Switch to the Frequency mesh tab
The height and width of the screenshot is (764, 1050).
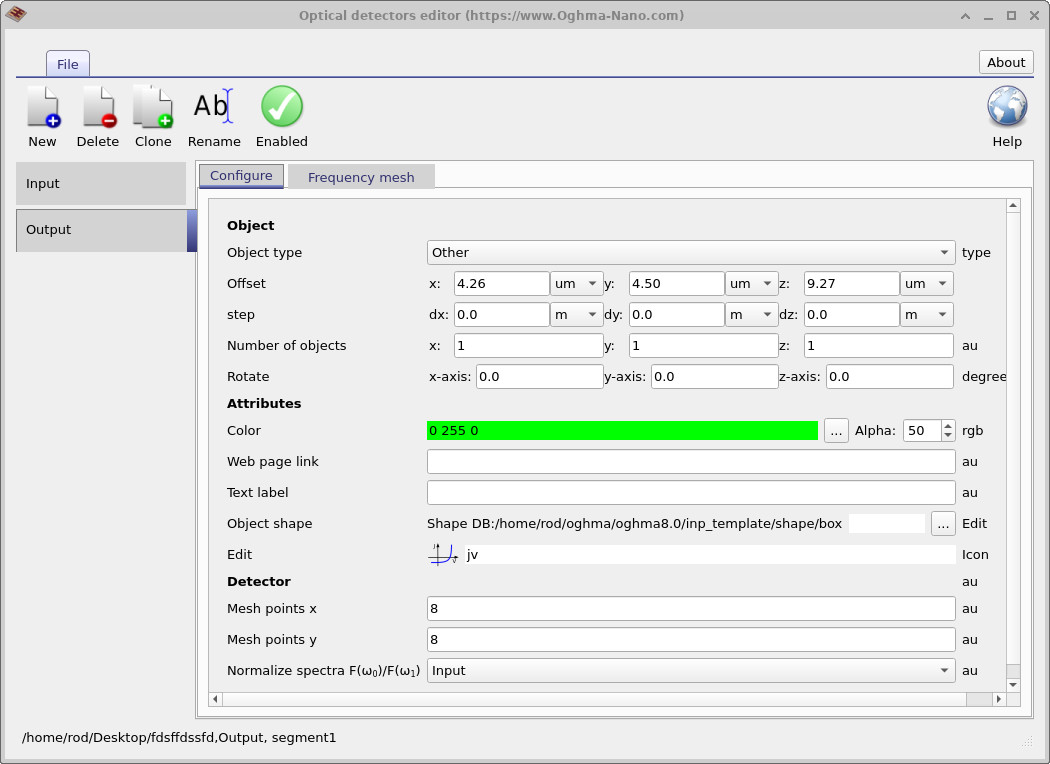[360, 176]
